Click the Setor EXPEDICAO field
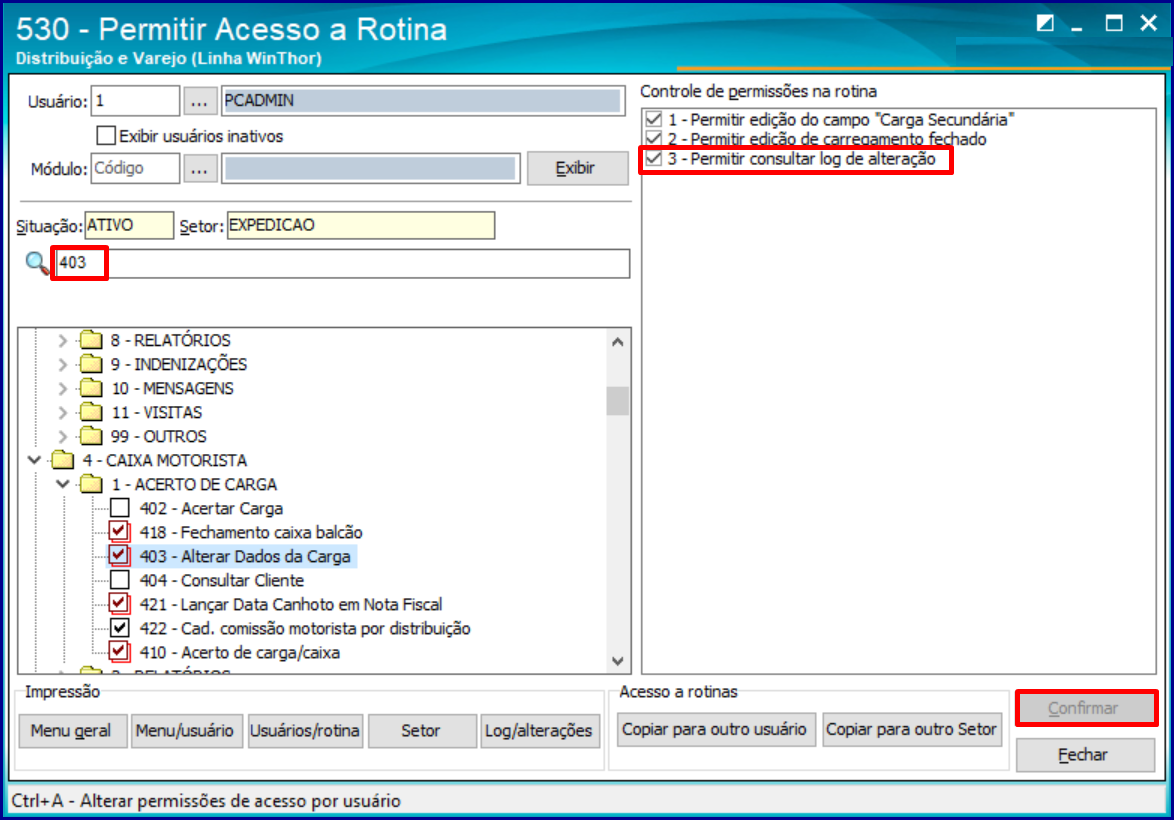Screen dimensions: 1174x820 361,225
